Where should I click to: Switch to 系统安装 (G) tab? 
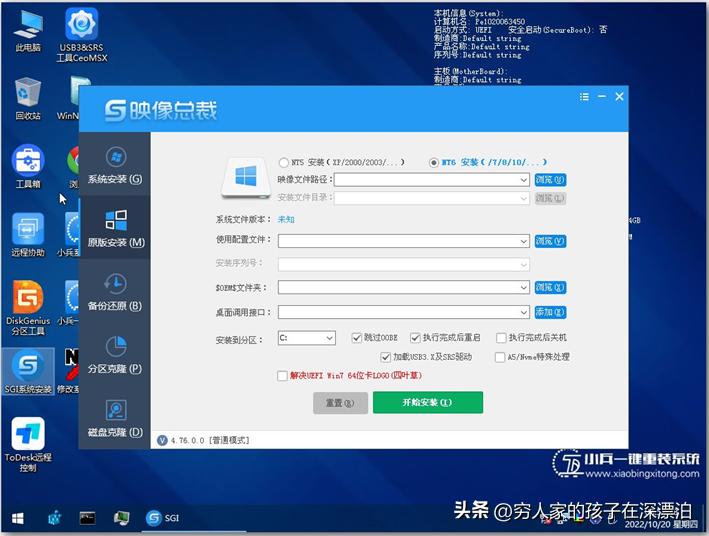pyautogui.click(x=115, y=165)
